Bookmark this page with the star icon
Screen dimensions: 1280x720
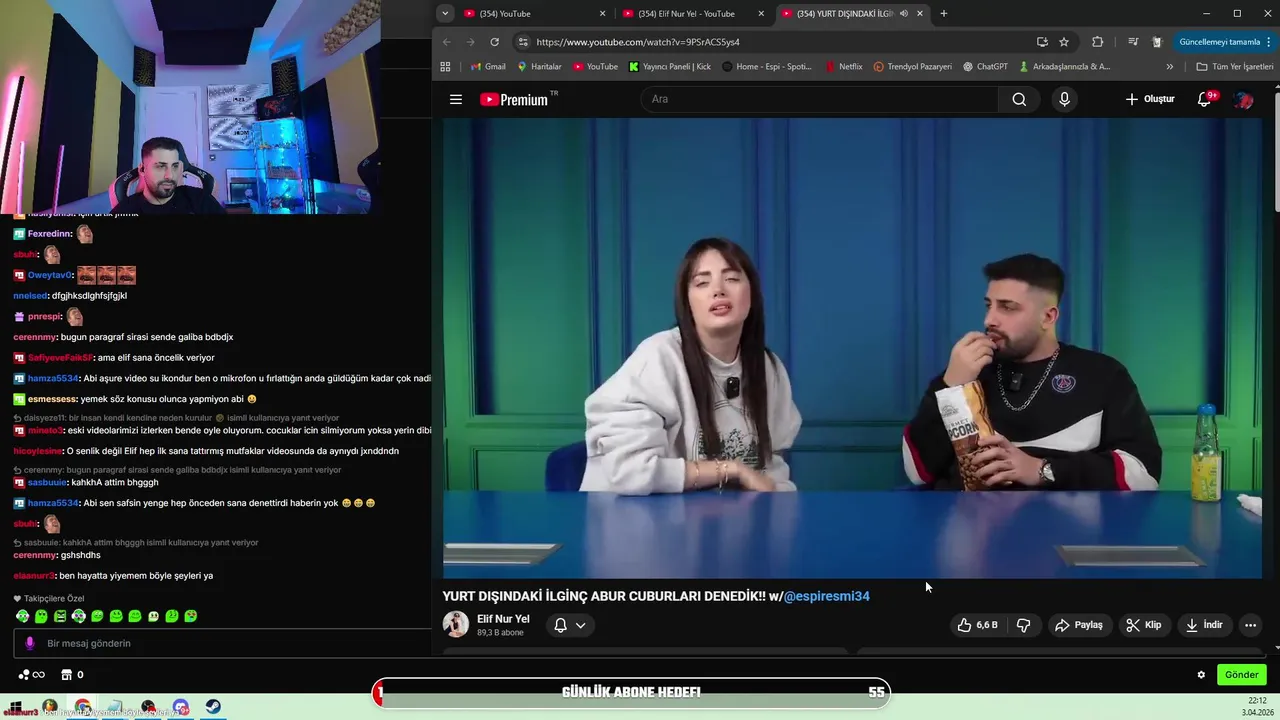pos(1064,42)
